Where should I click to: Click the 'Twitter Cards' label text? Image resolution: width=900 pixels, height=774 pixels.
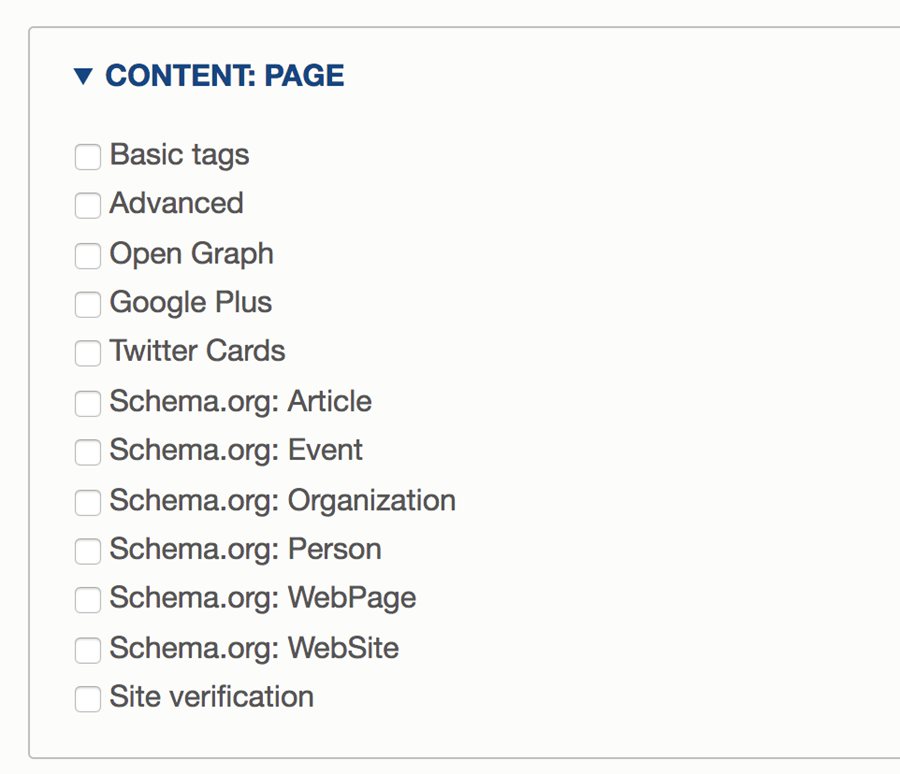tap(197, 352)
